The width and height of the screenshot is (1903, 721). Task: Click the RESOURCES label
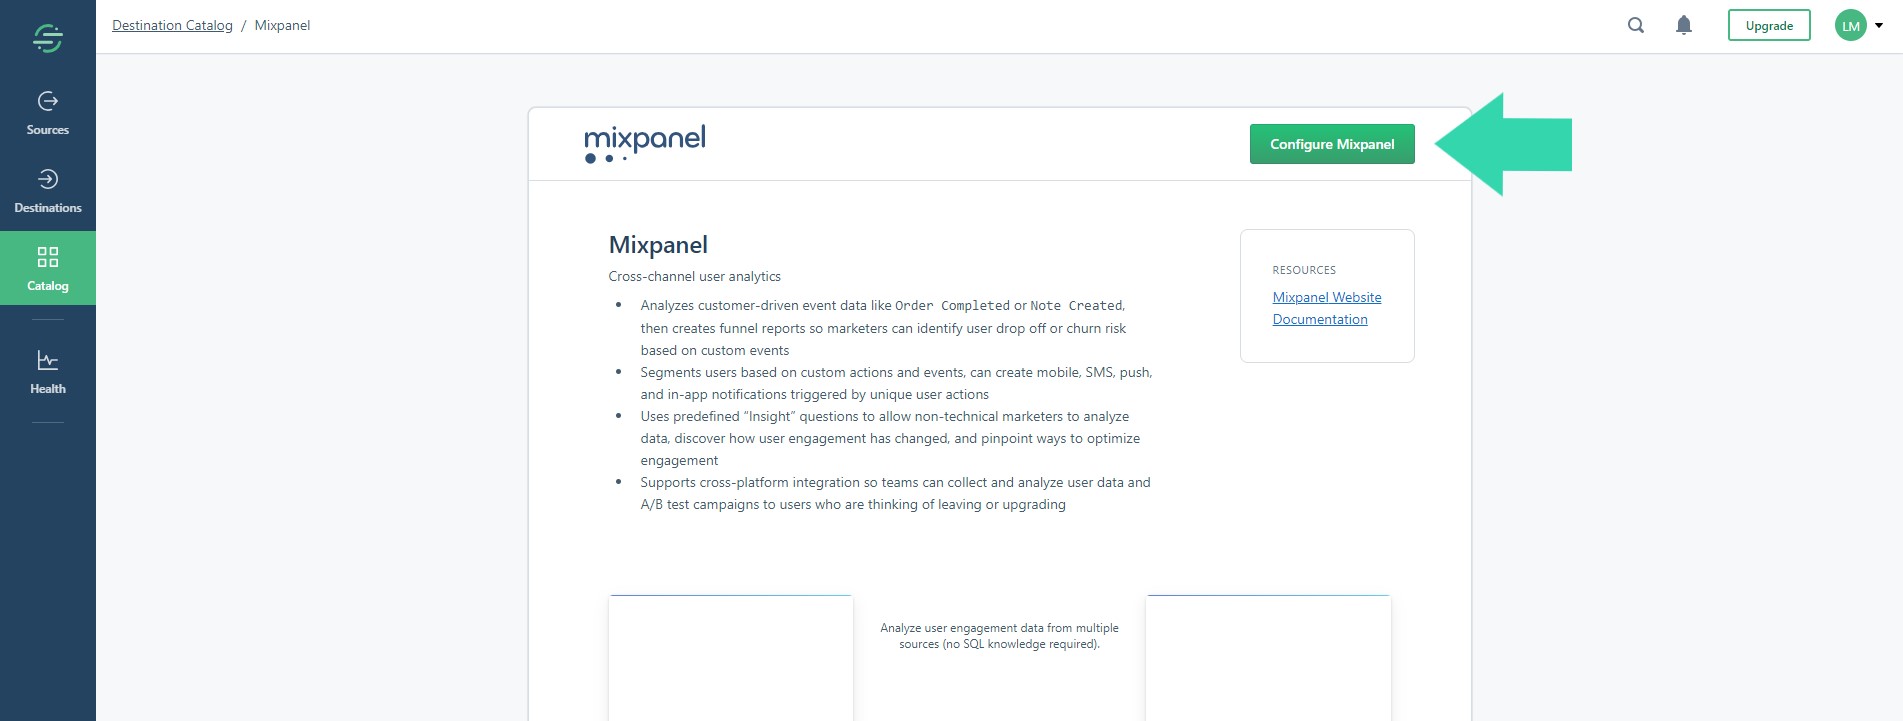tap(1304, 270)
